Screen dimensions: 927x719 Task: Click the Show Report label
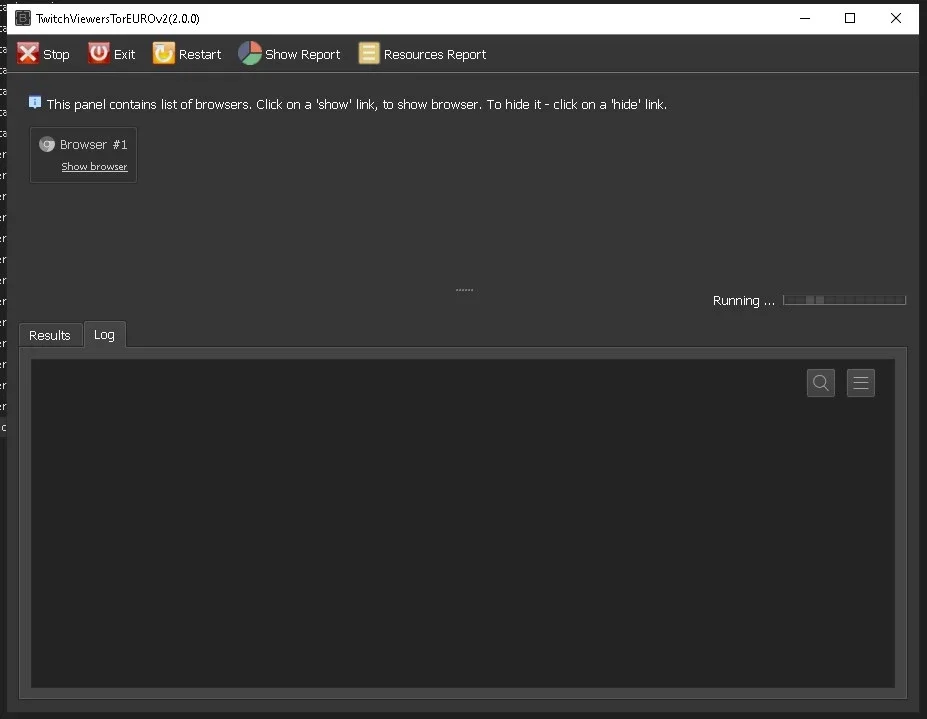(x=303, y=54)
